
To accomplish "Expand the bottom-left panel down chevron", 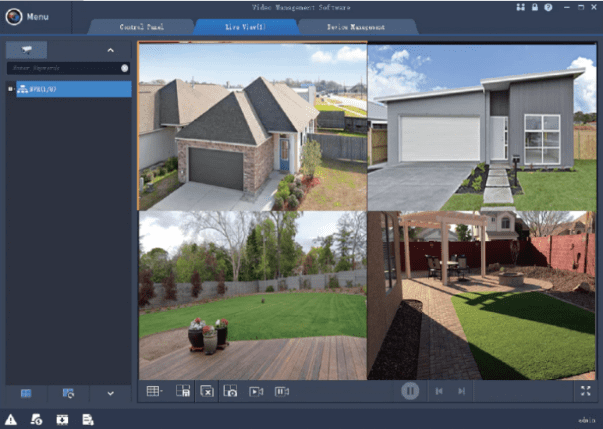I will point(110,393).
